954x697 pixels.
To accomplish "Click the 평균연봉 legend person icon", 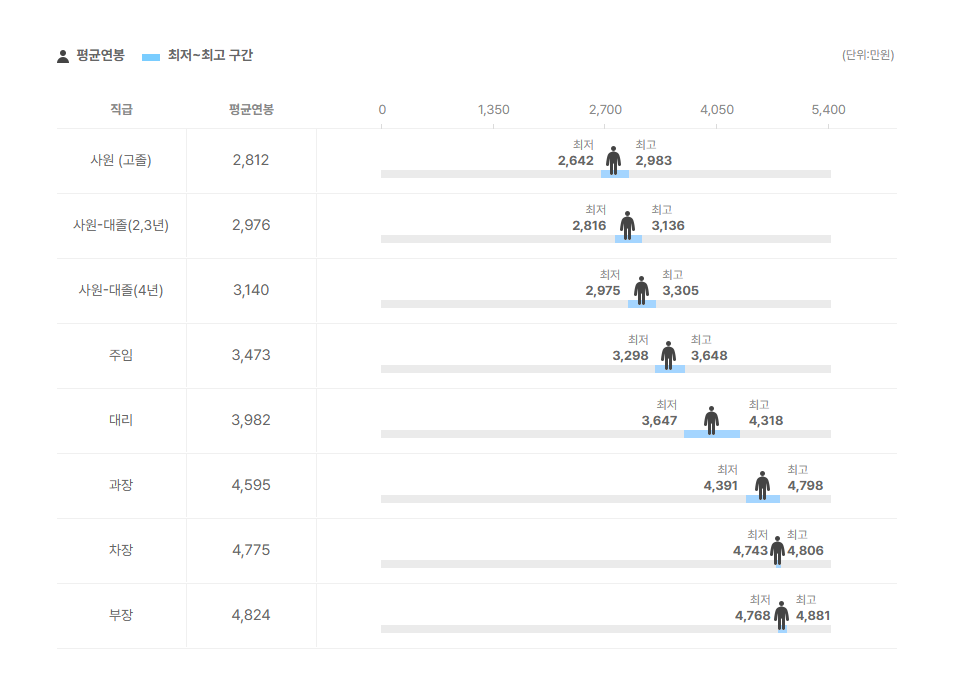I will [63, 57].
